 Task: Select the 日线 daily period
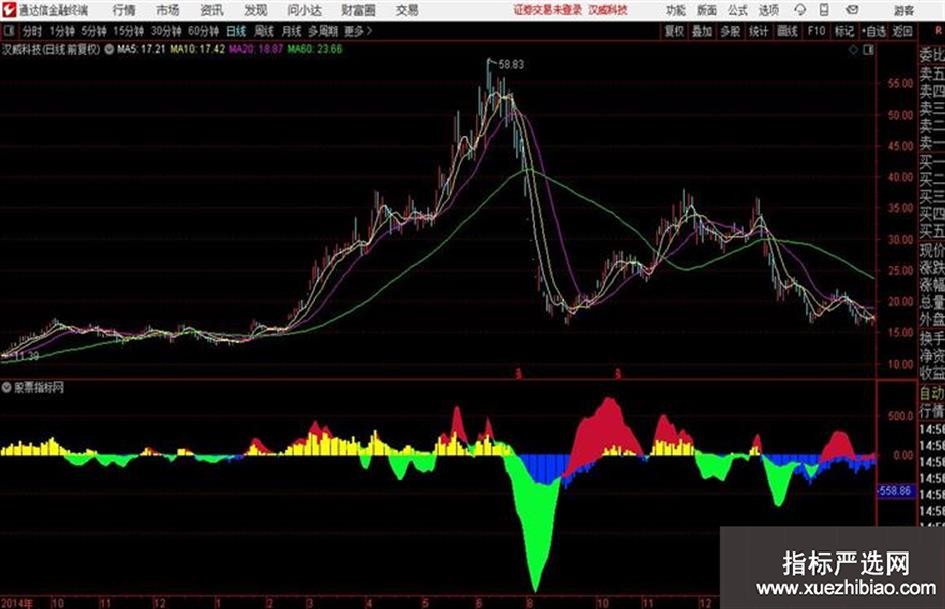coord(236,31)
